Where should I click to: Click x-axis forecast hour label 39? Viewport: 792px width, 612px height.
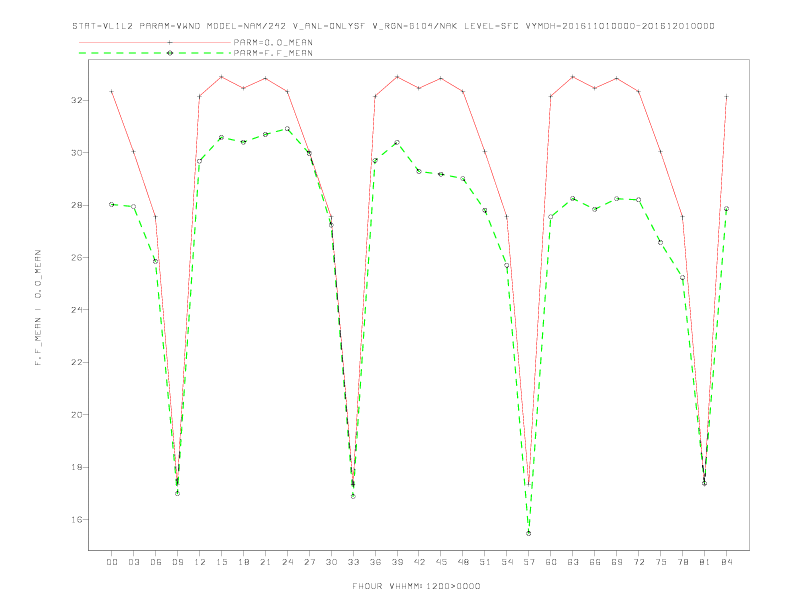(398, 562)
